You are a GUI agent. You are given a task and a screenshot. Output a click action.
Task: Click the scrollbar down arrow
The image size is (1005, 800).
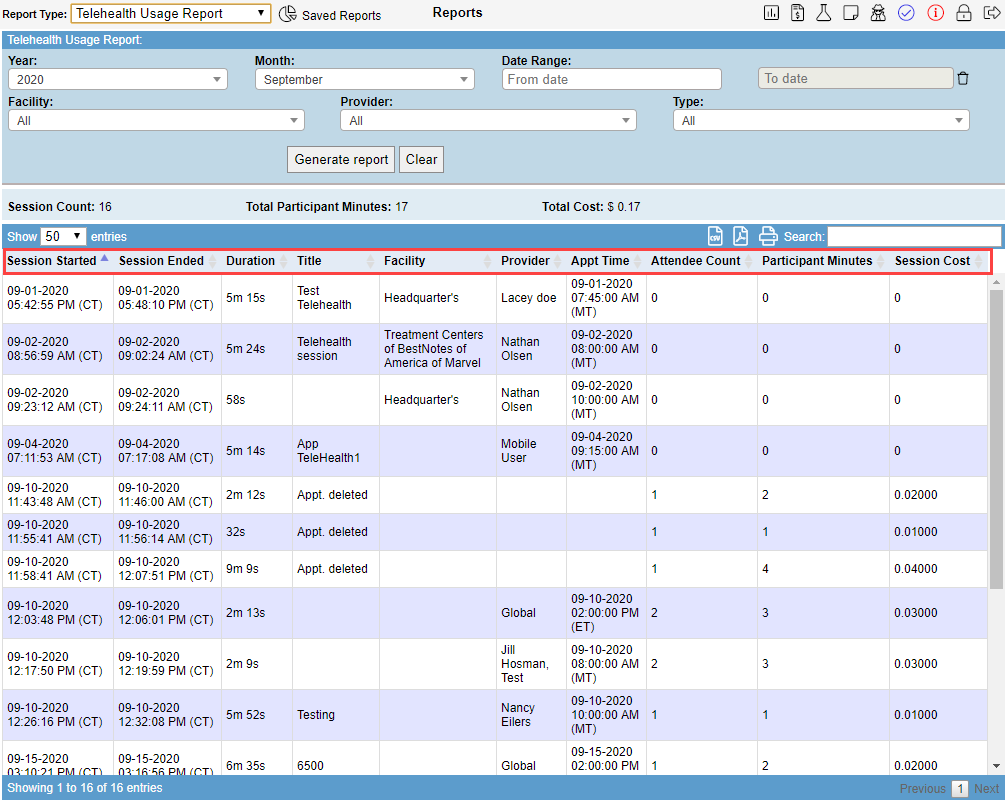pos(996,766)
